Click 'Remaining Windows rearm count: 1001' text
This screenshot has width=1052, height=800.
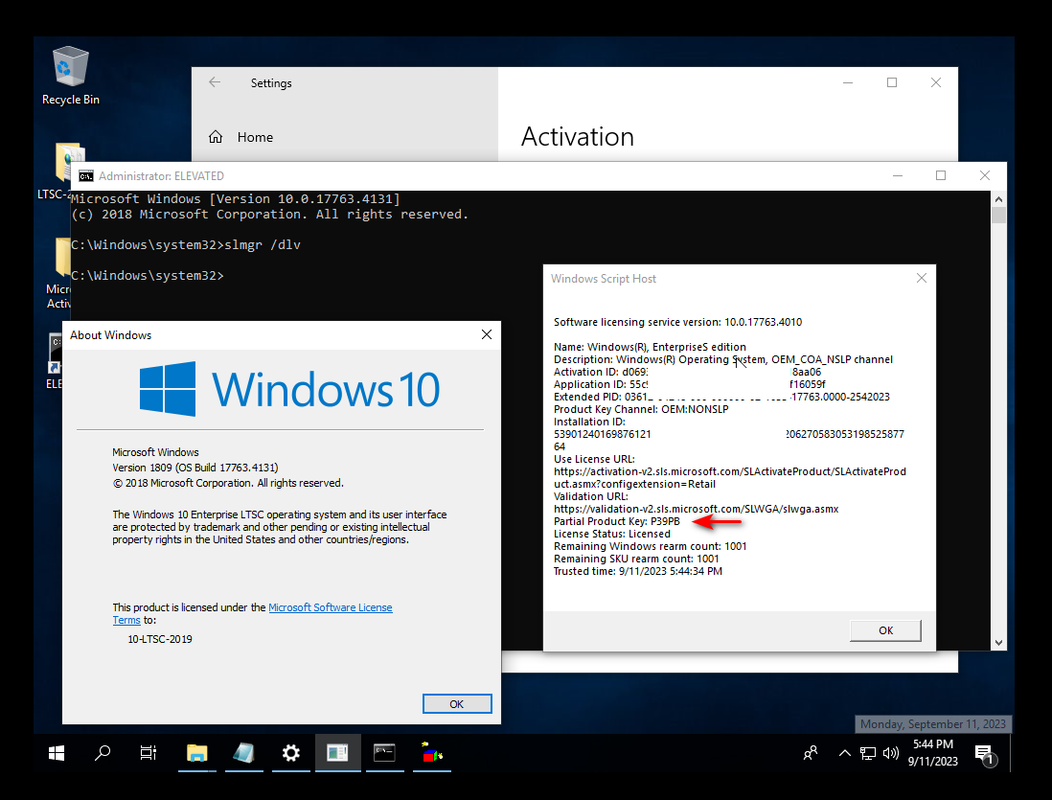click(650, 546)
